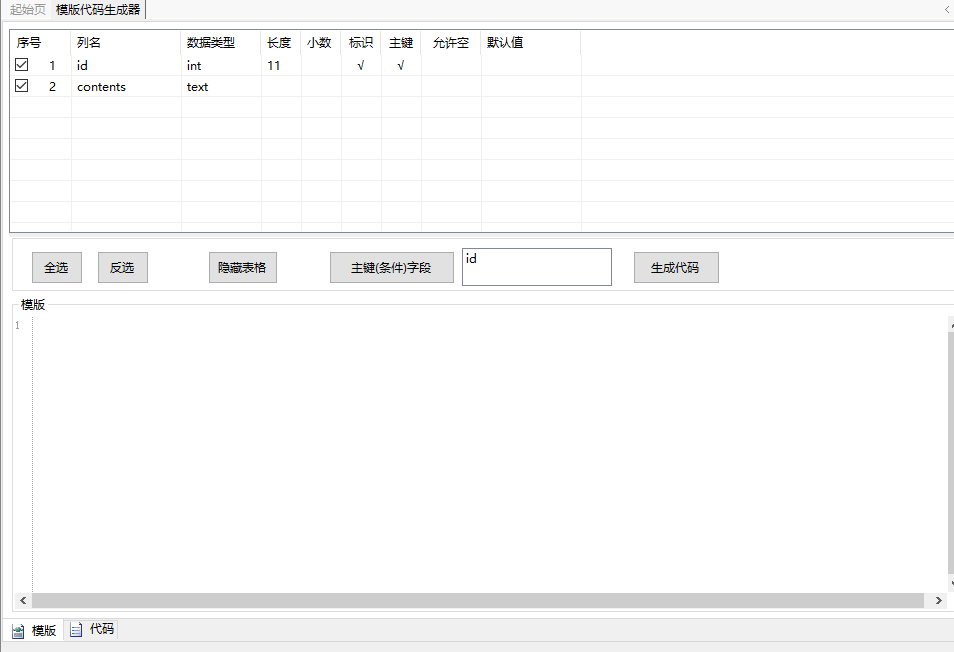Click the 标识 checkmark in row id

(x=361, y=65)
